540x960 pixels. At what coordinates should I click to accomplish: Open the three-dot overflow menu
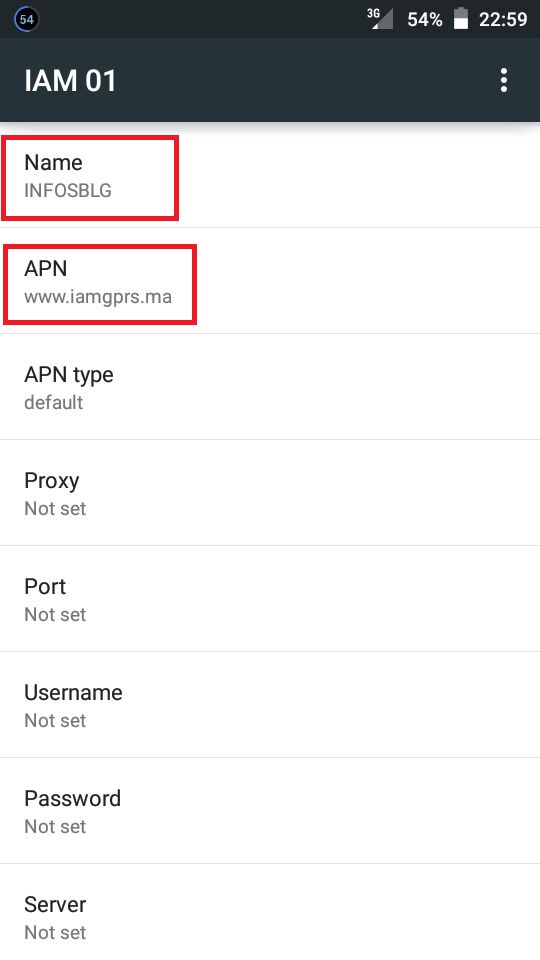click(x=503, y=80)
